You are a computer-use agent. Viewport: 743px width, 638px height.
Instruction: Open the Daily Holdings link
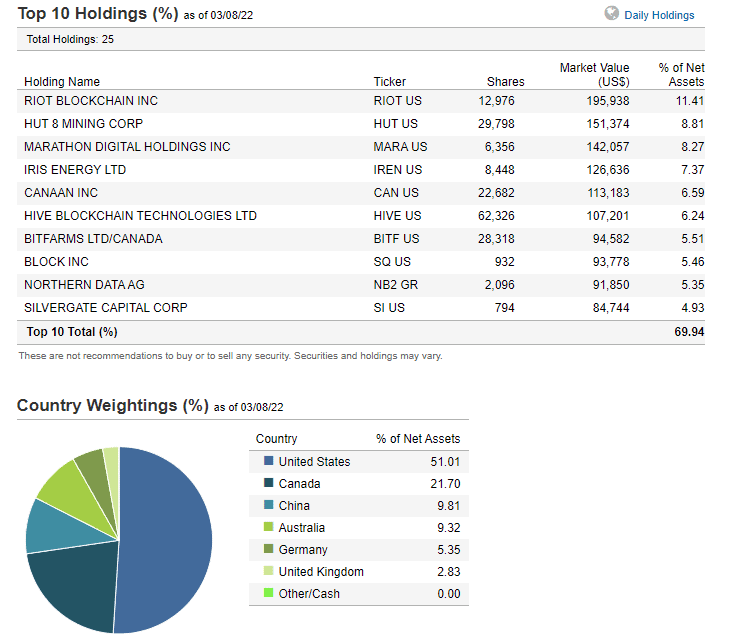659,15
